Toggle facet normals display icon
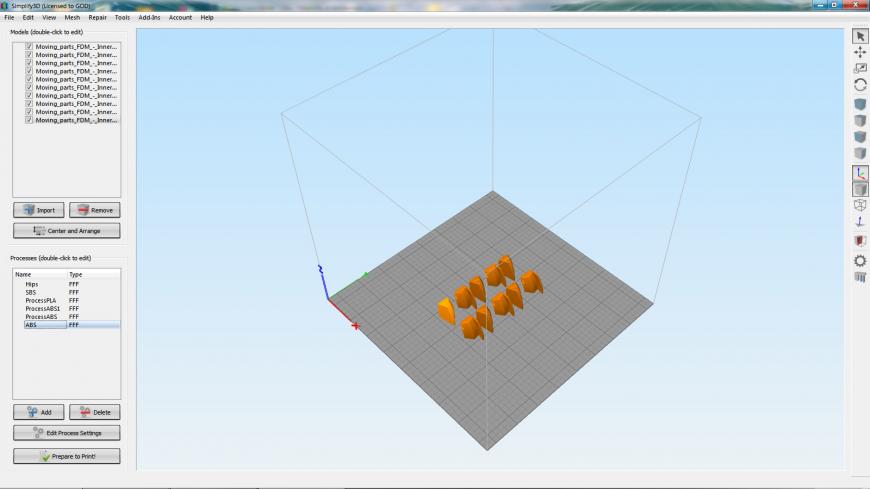The height and width of the screenshot is (489, 870). pyautogui.click(x=860, y=221)
